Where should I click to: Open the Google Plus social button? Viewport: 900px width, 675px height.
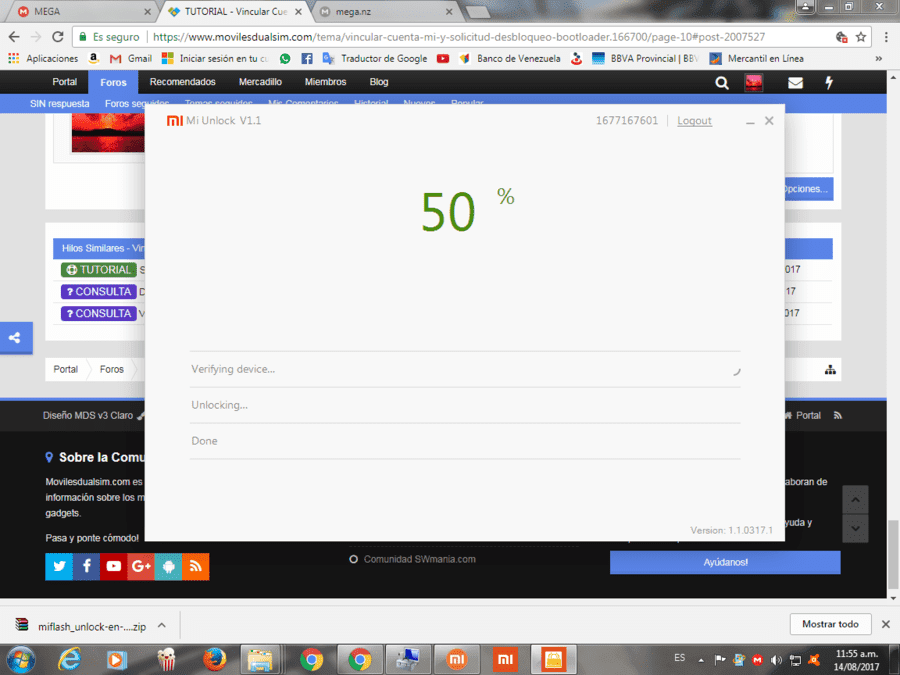141,567
